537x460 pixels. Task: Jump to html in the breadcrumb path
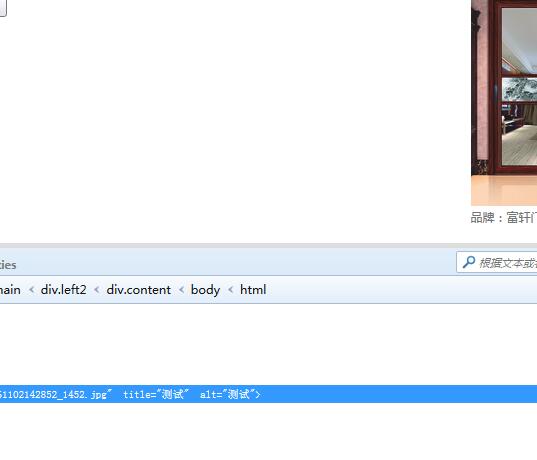pyautogui.click(x=253, y=290)
